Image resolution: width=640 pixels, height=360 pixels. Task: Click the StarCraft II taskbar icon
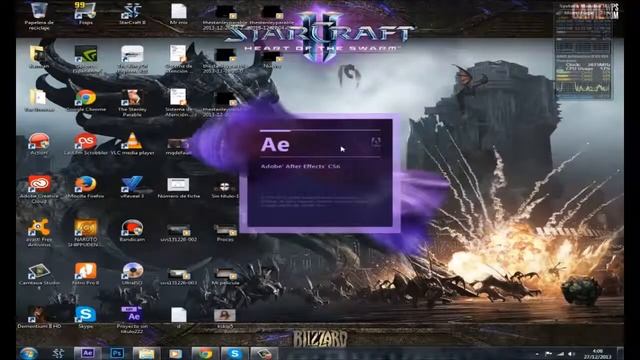(58, 353)
